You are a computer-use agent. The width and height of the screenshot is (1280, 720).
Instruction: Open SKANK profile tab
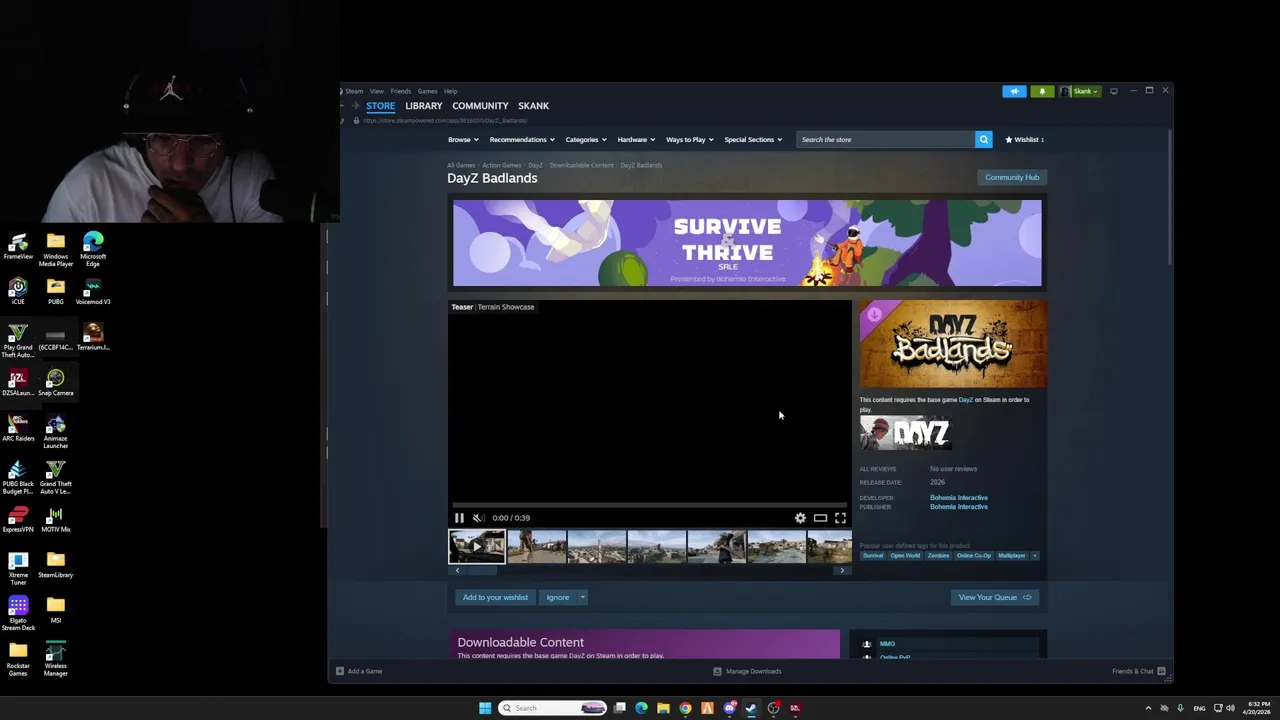533,106
